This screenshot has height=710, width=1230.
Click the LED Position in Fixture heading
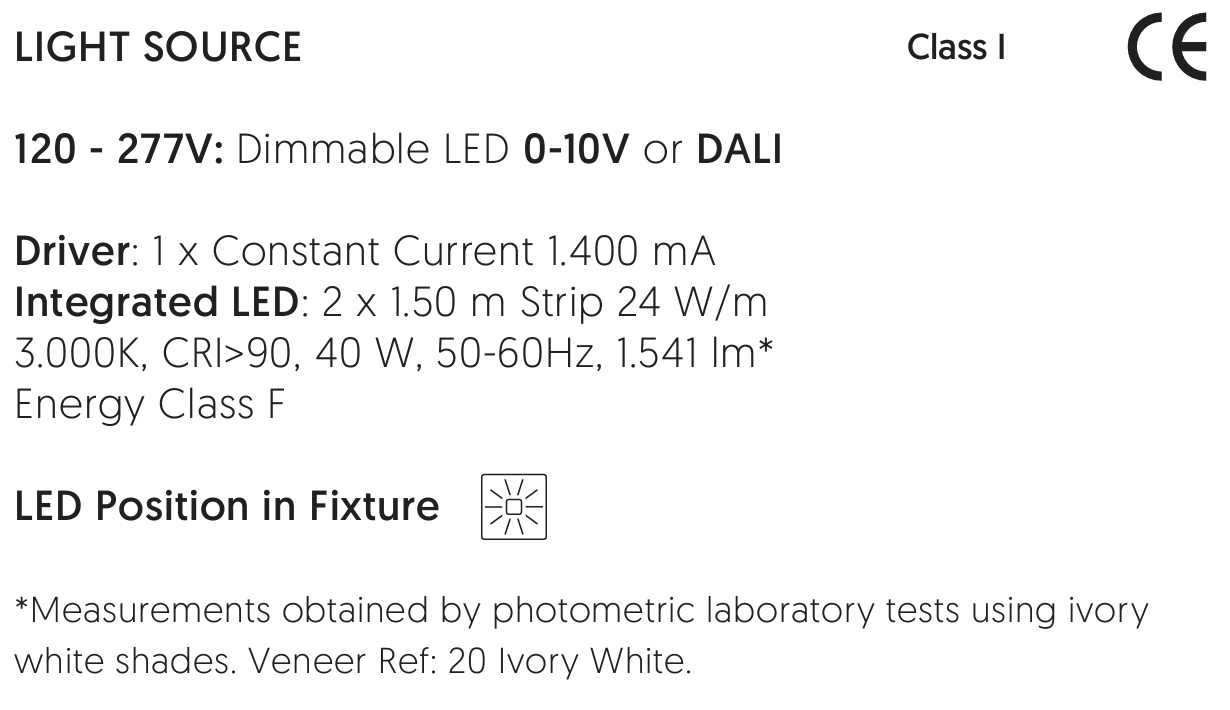pos(227,507)
